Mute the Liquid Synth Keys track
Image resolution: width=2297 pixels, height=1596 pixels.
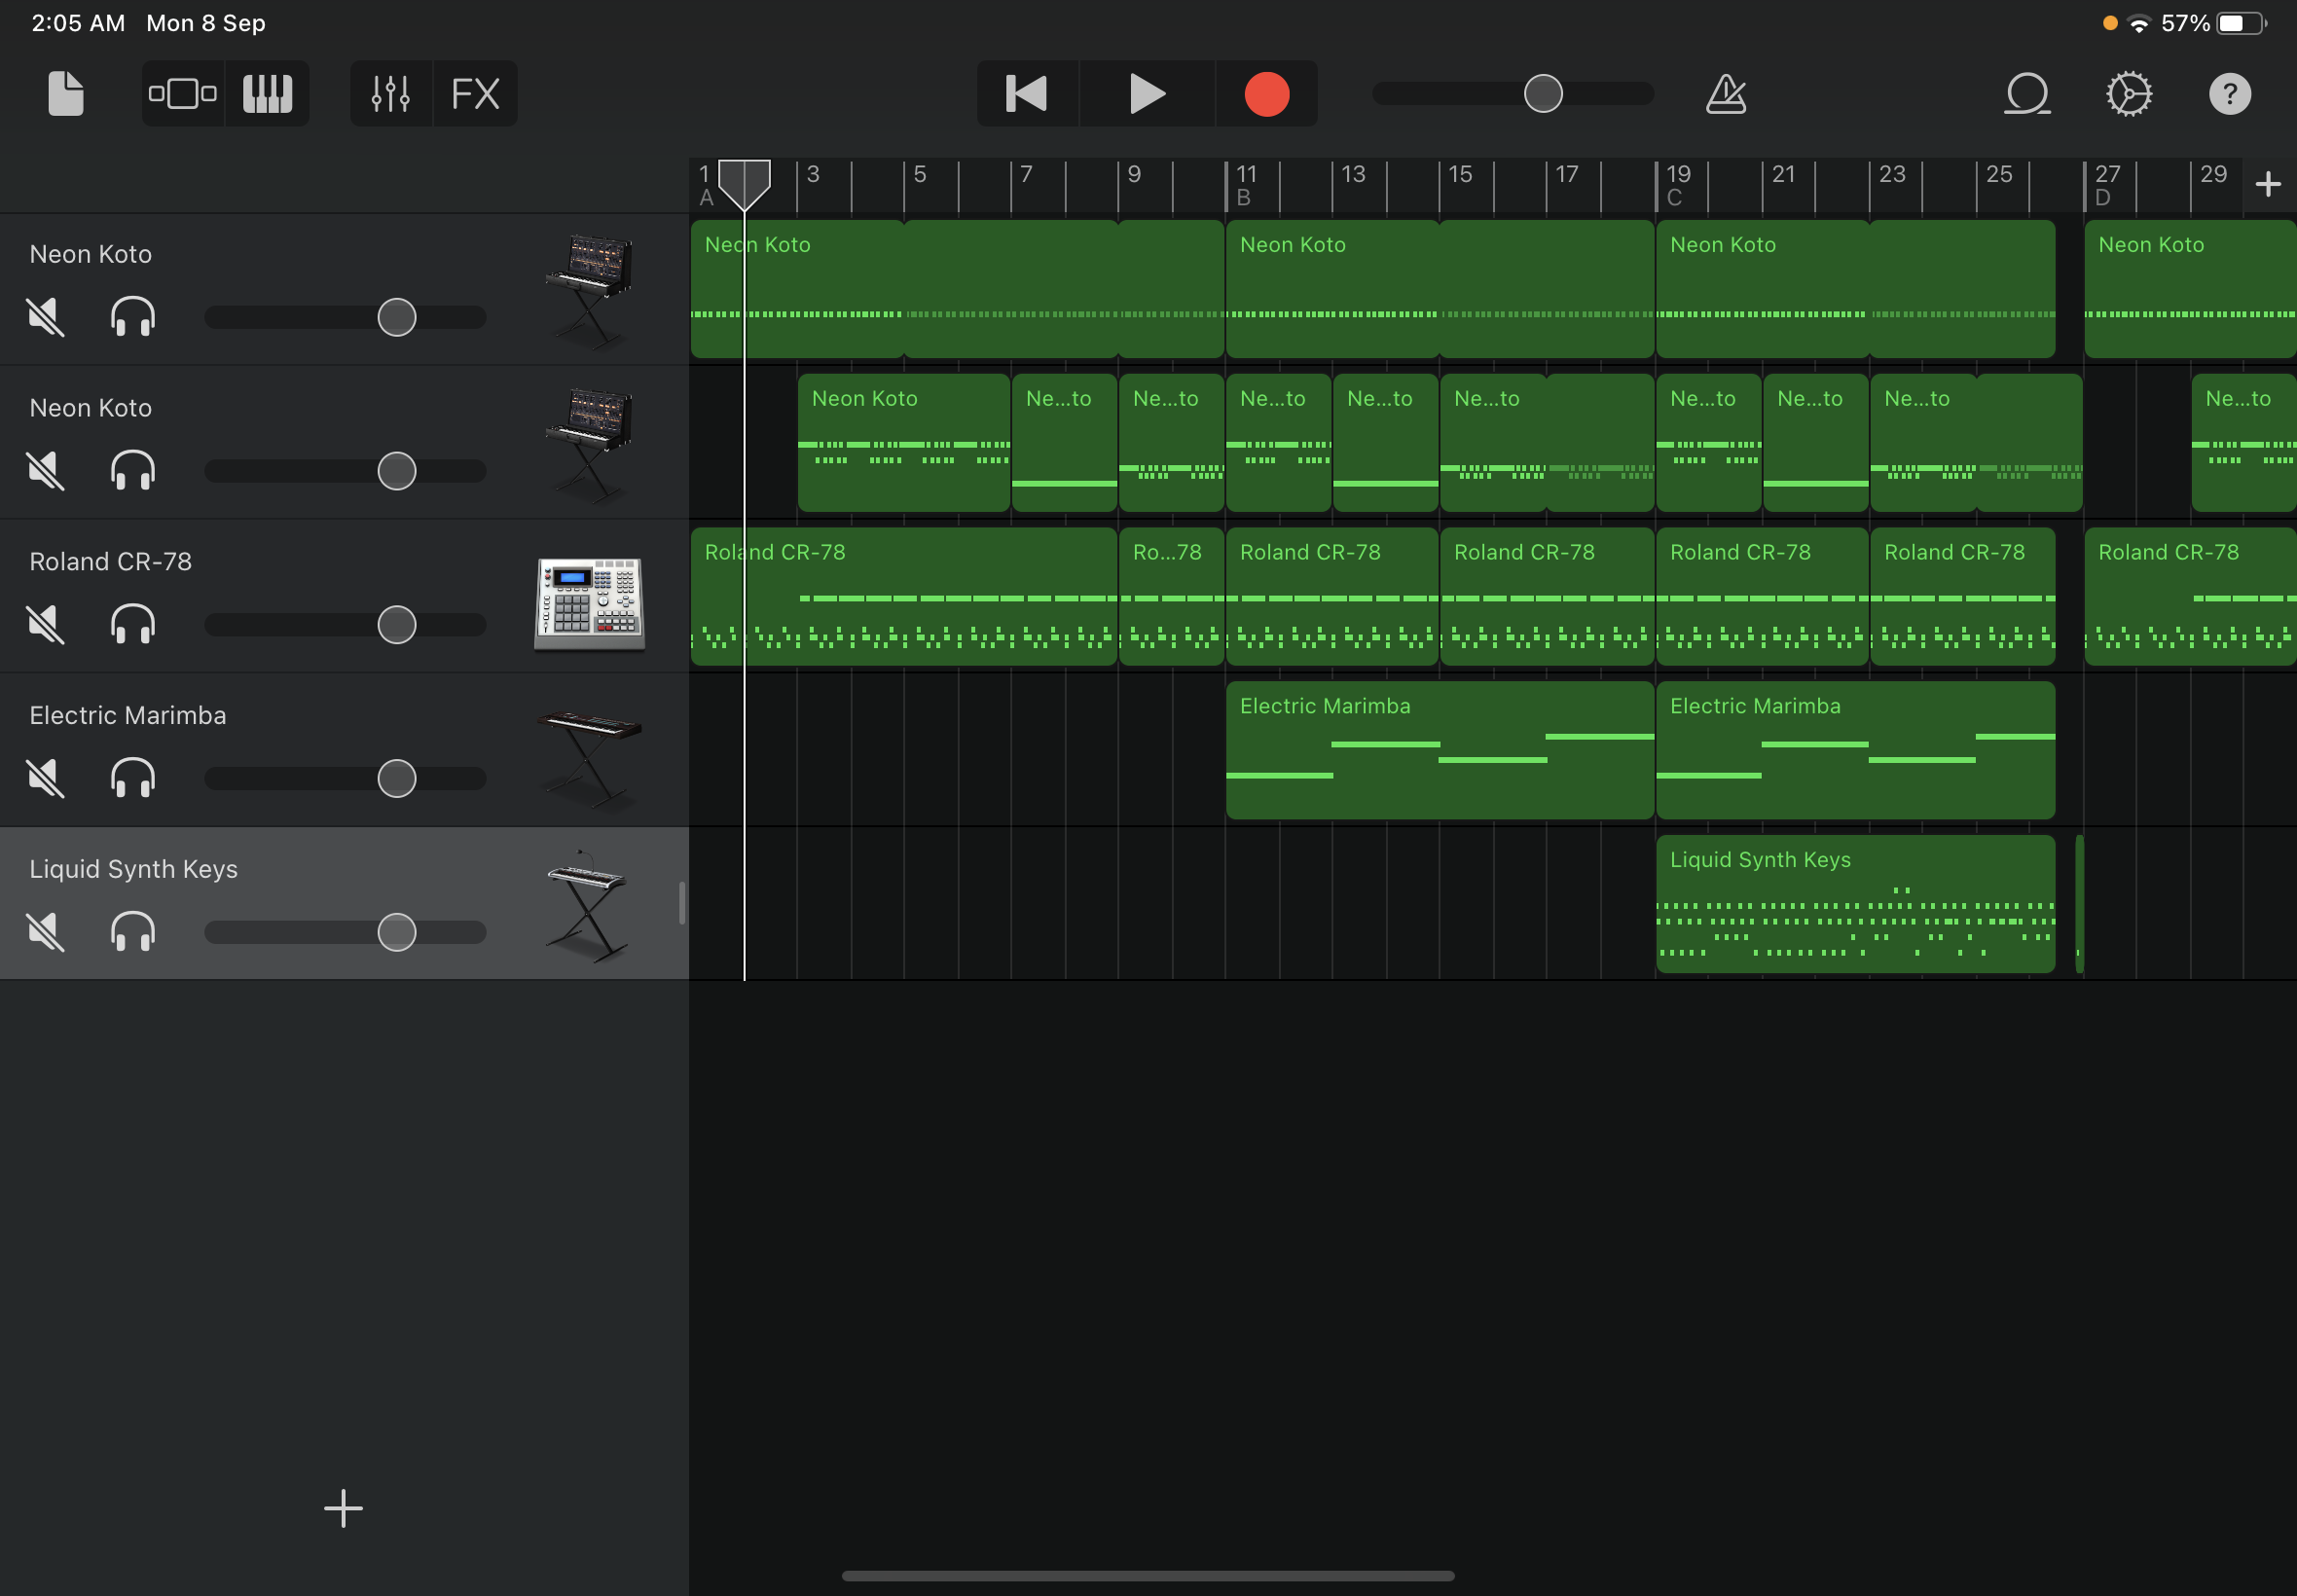46,932
